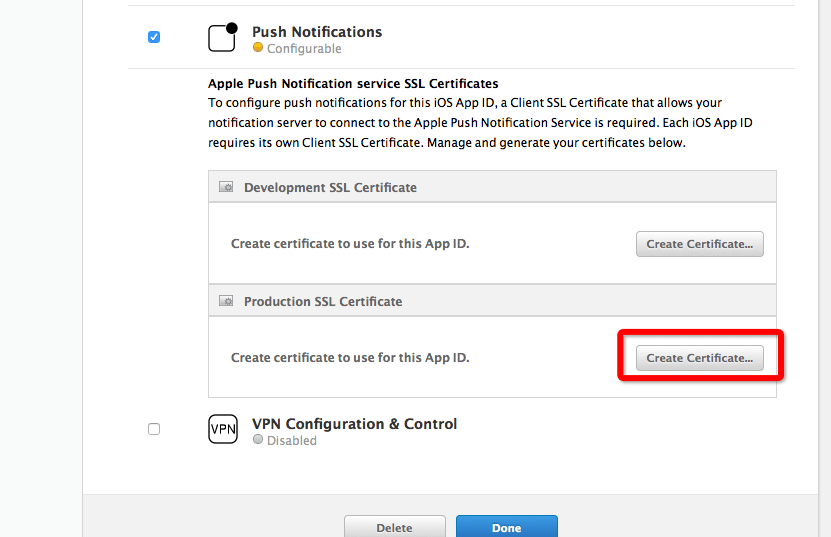
Task: Create a Development SSL certificate
Action: [699, 244]
